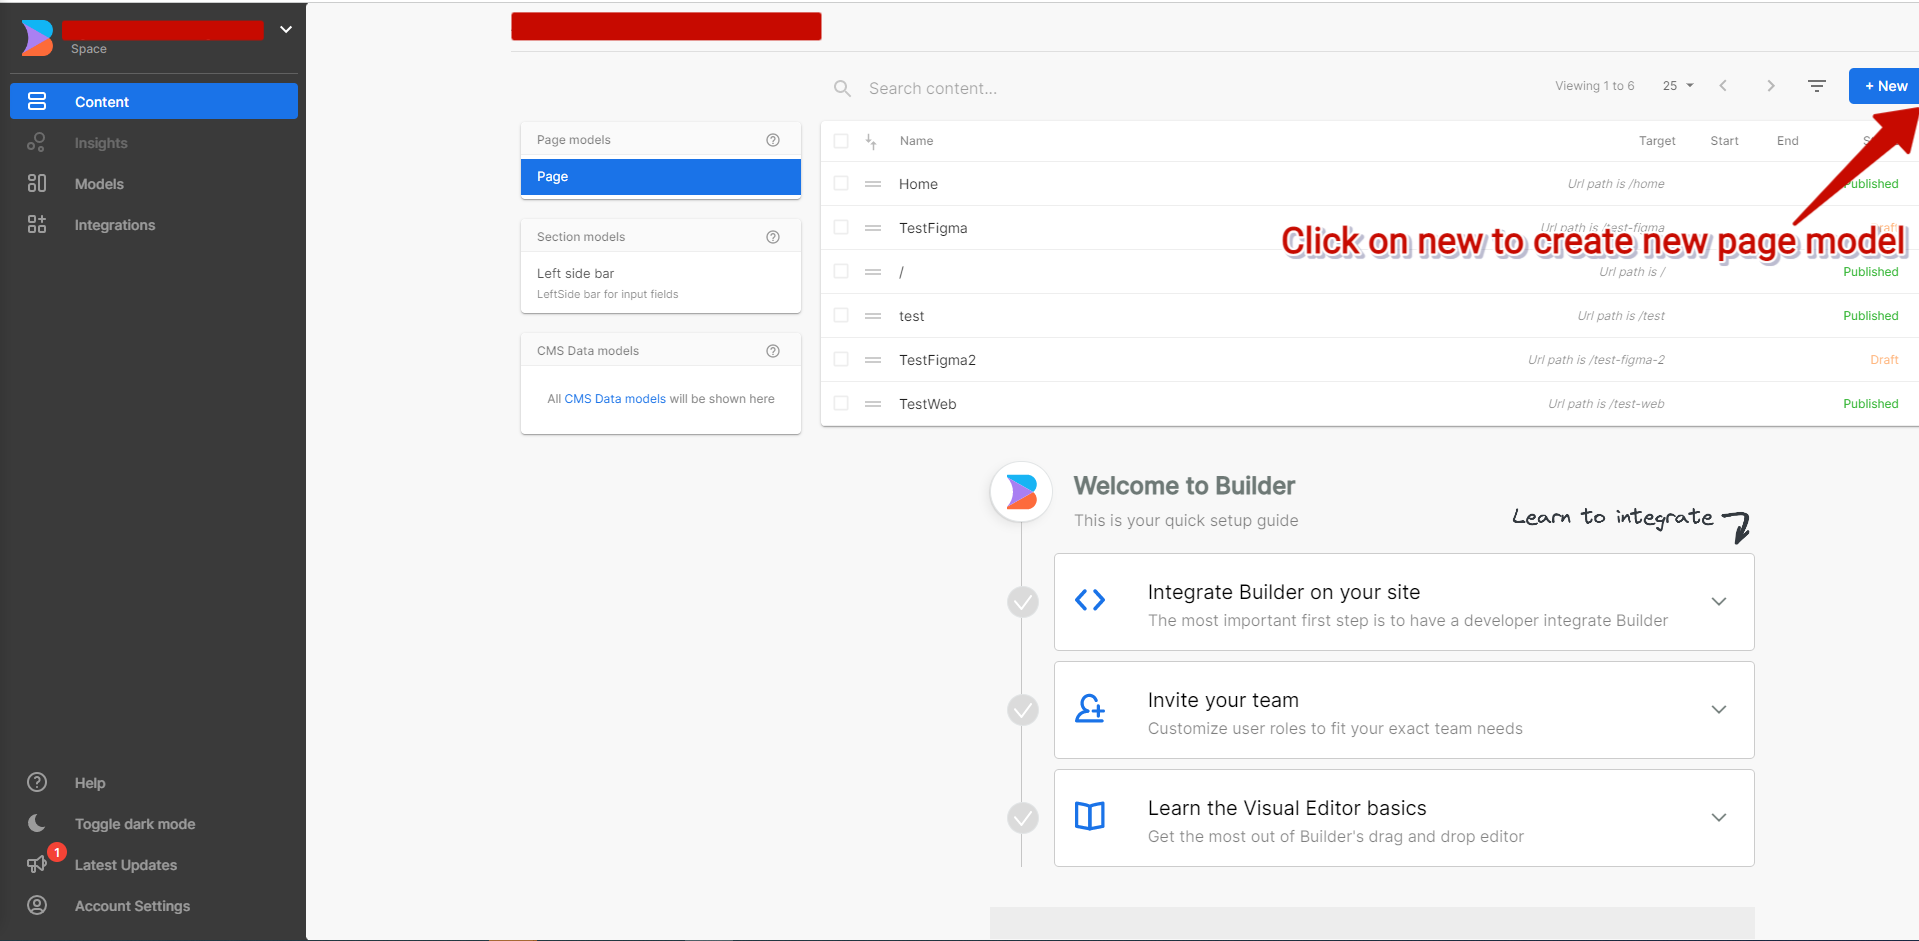
Task: Click the Page models help icon
Action: pos(773,140)
